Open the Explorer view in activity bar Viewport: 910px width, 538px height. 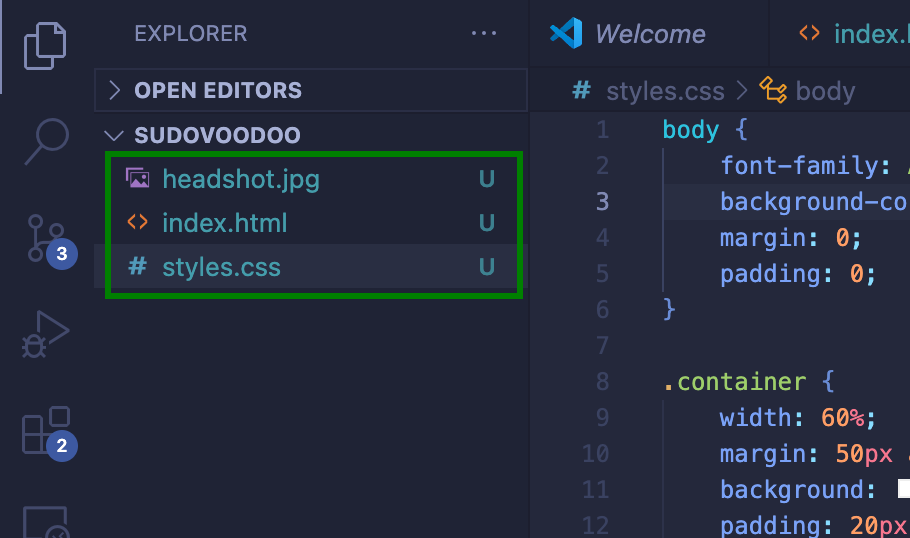45,46
